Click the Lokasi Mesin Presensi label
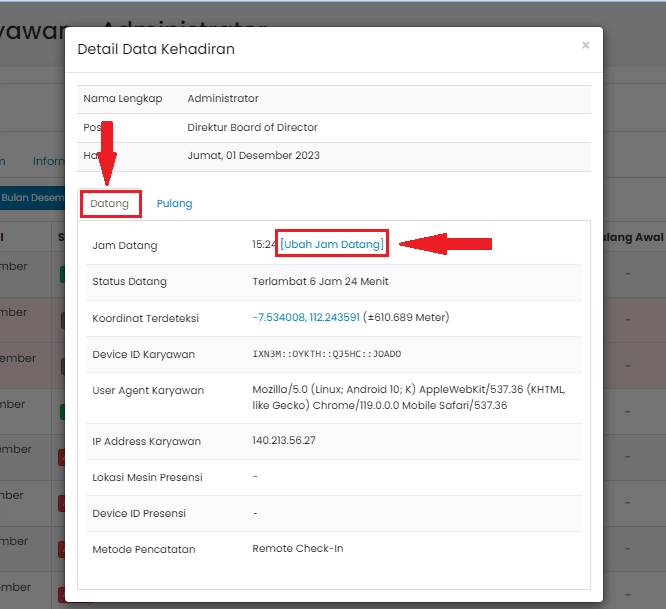 [x=145, y=477]
